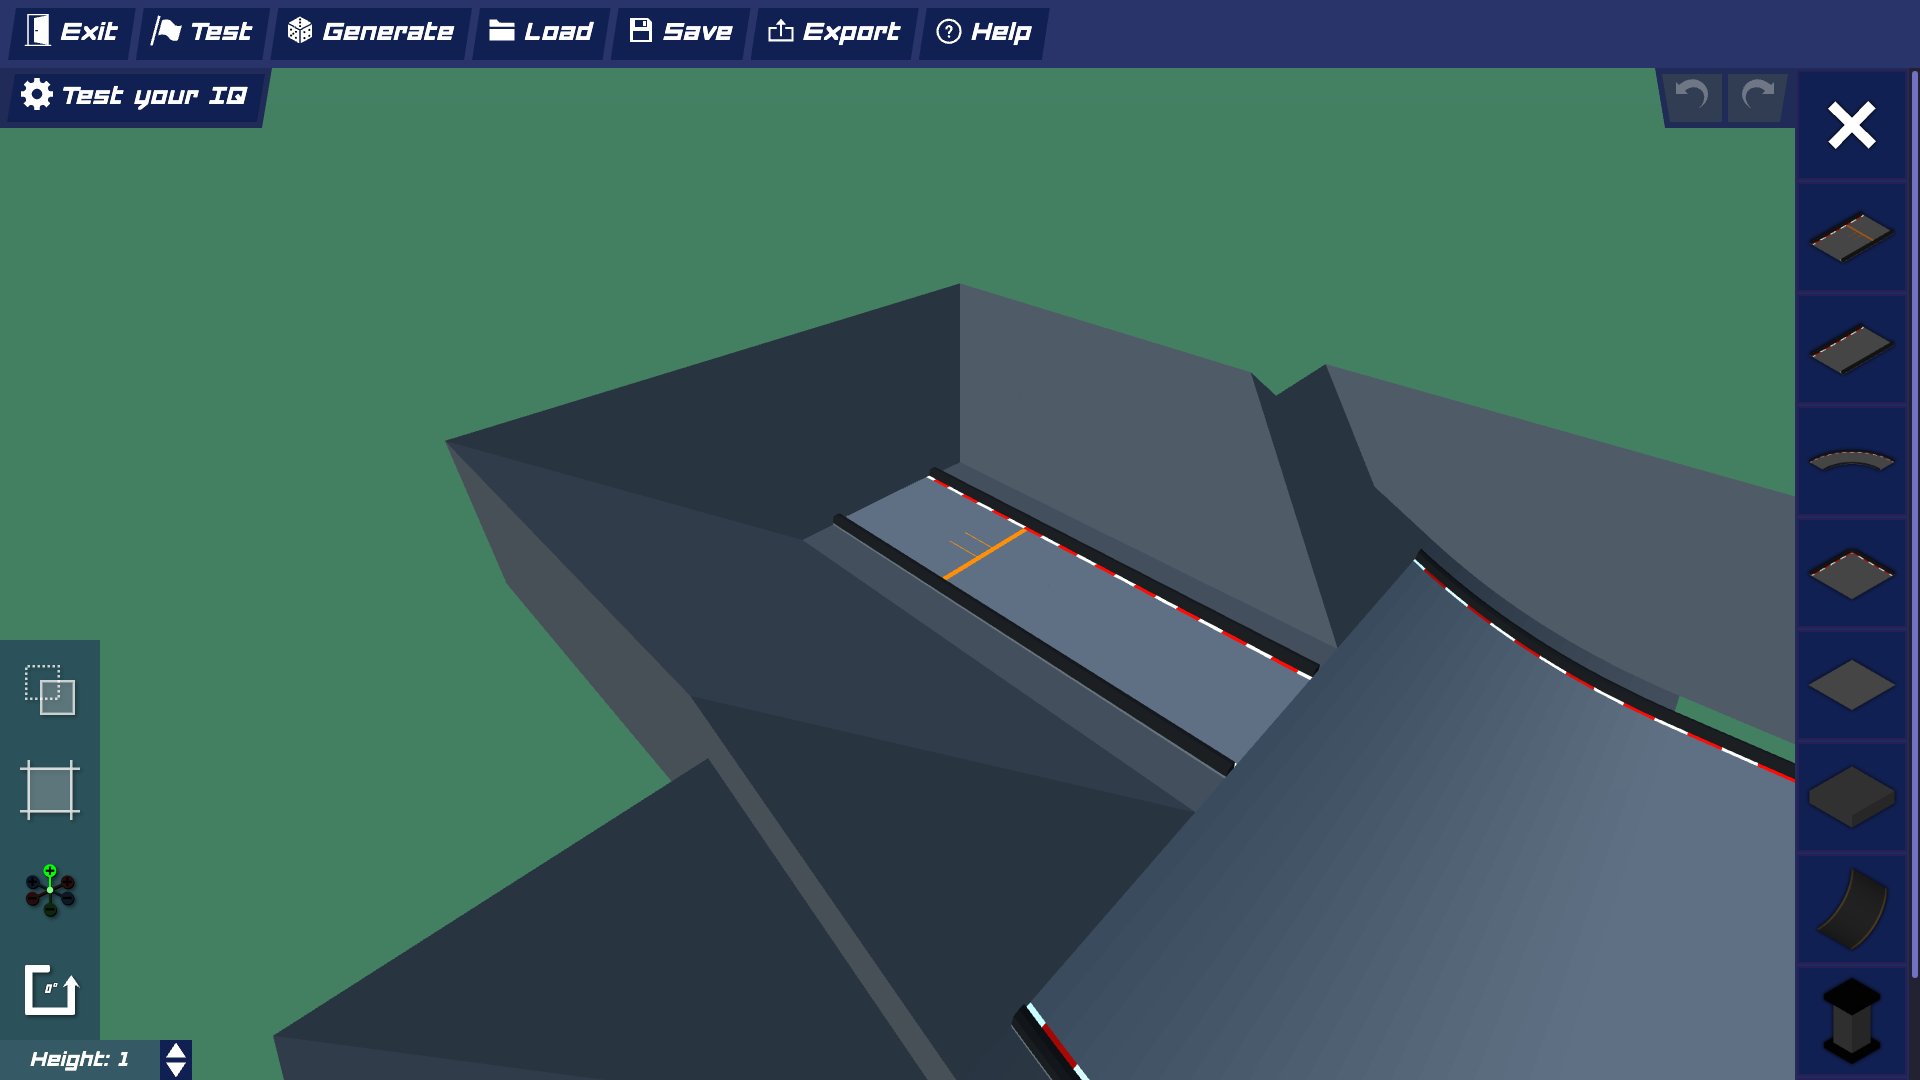
Task: Close the pieces panel with X
Action: coord(1851,126)
